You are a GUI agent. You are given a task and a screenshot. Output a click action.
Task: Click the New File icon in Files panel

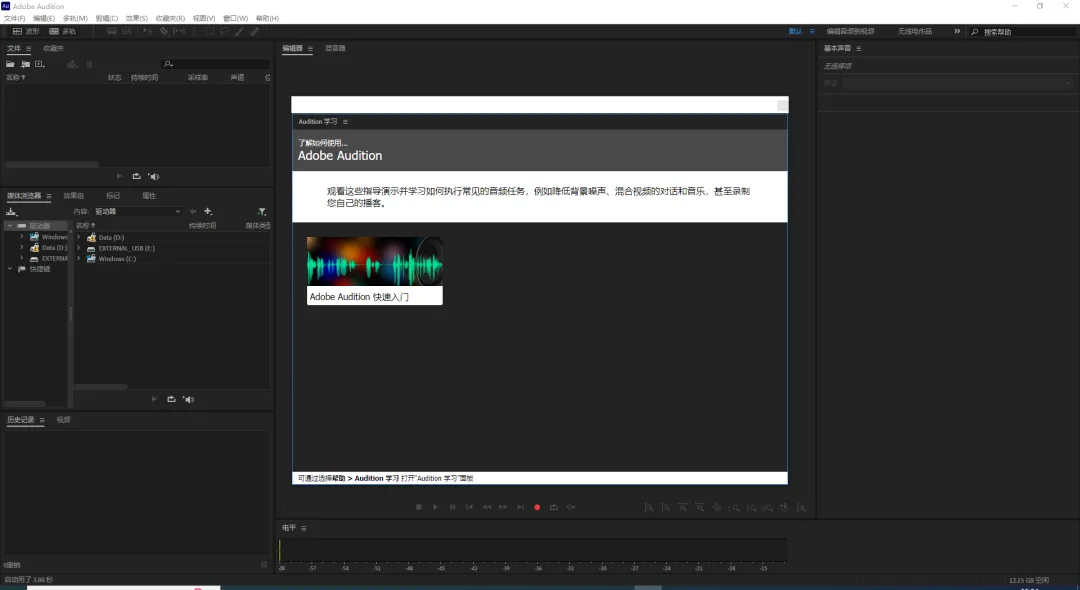[39, 64]
